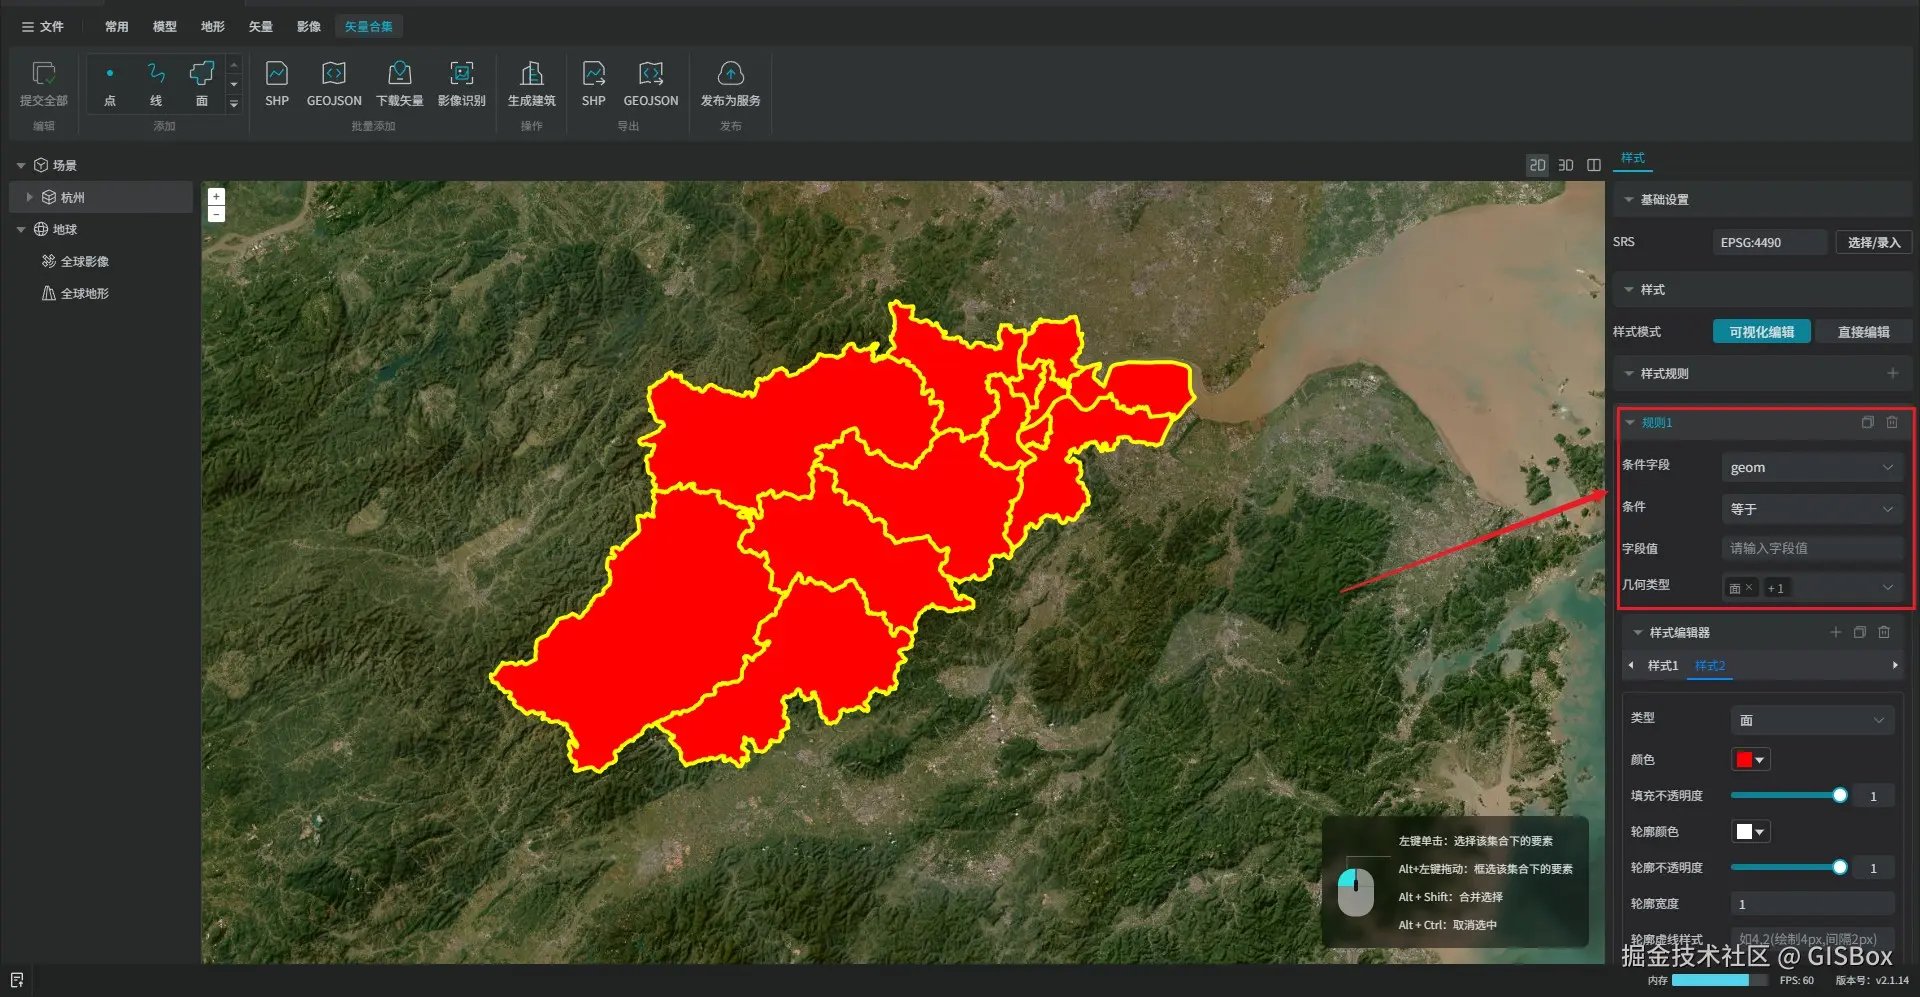The image size is (1920, 997).
Task: Expand the 杭州 tree node
Action: [x=30, y=197]
